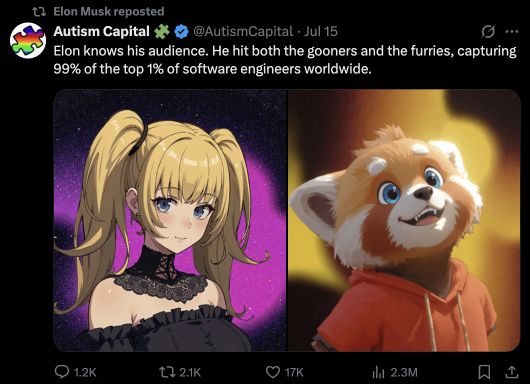Open the red panda character image
The width and height of the screenshot is (530, 384).
point(404,220)
